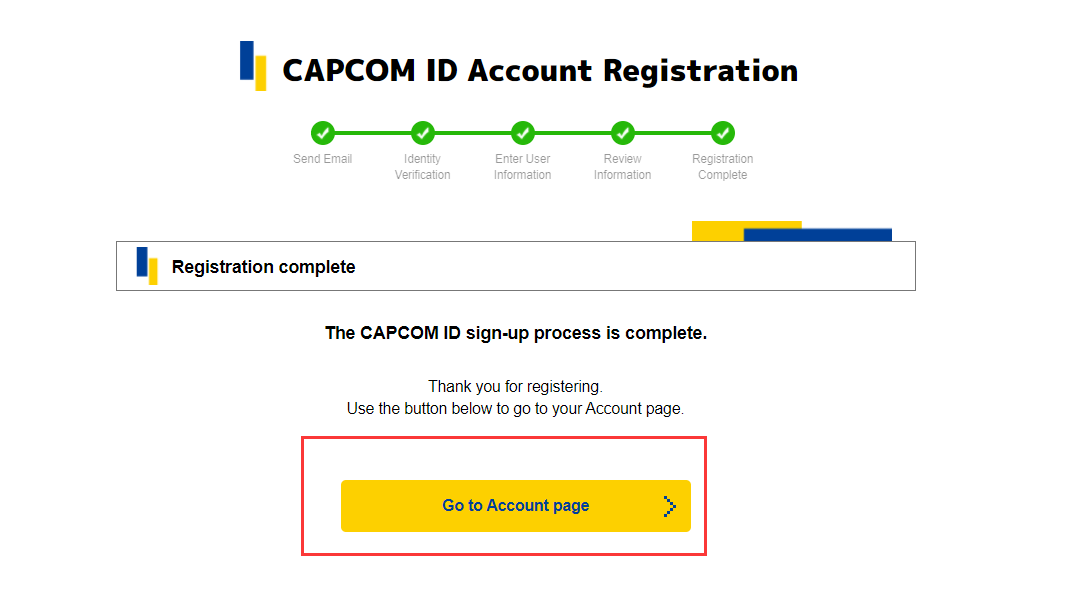The height and width of the screenshot is (604, 1071).
Task: Click the Capcom logo beside the page title
Action: [x=253, y=66]
